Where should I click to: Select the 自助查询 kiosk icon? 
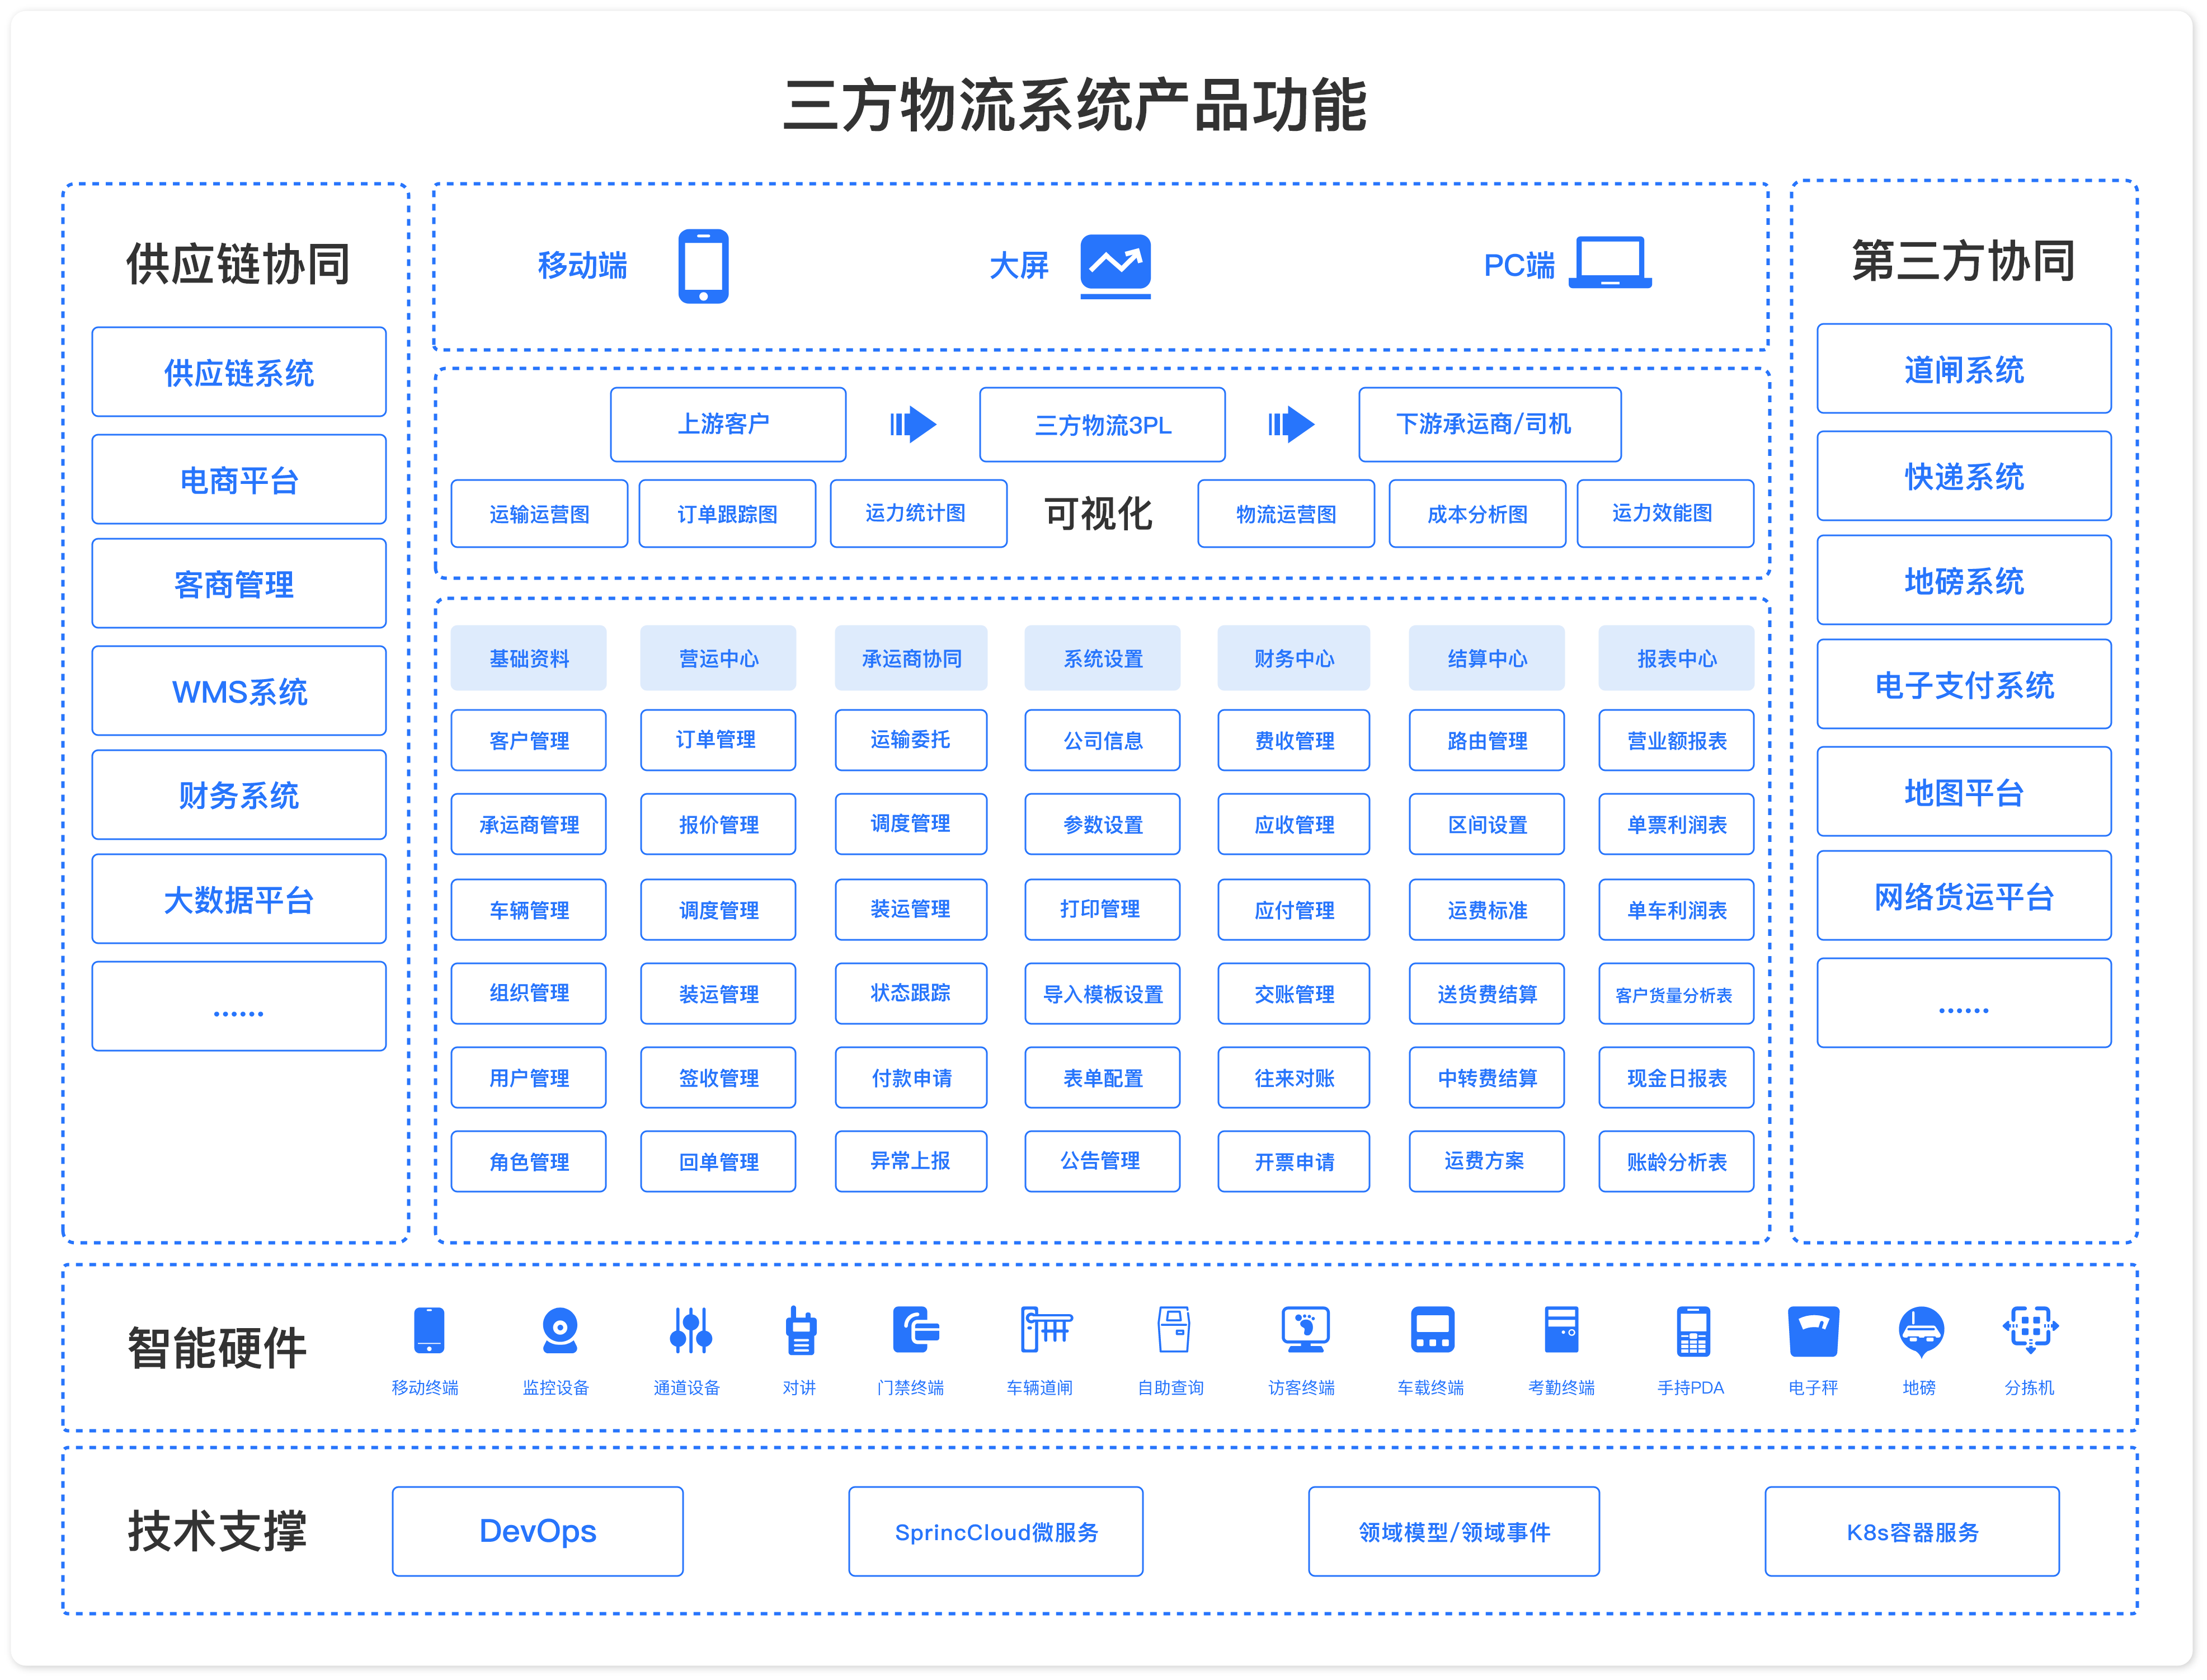(1174, 1330)
